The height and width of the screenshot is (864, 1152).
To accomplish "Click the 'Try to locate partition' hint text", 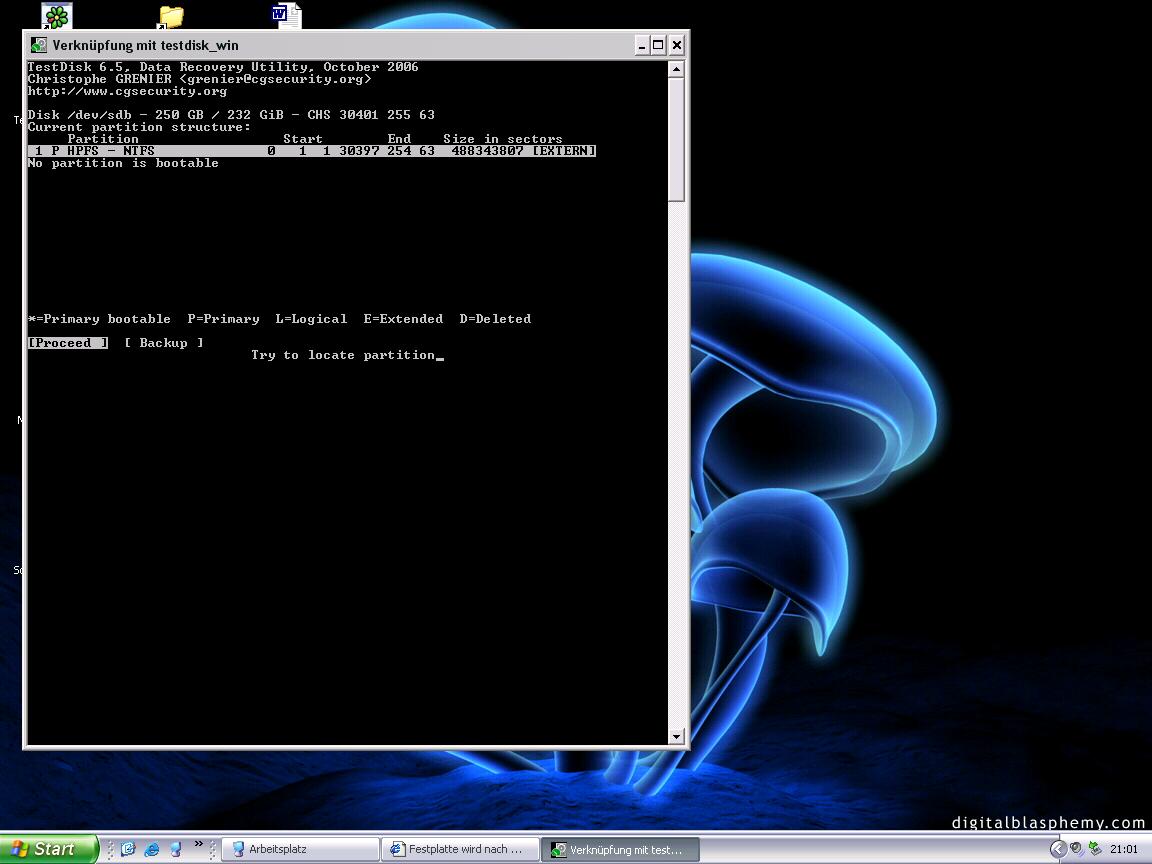I will click(343, 355).
